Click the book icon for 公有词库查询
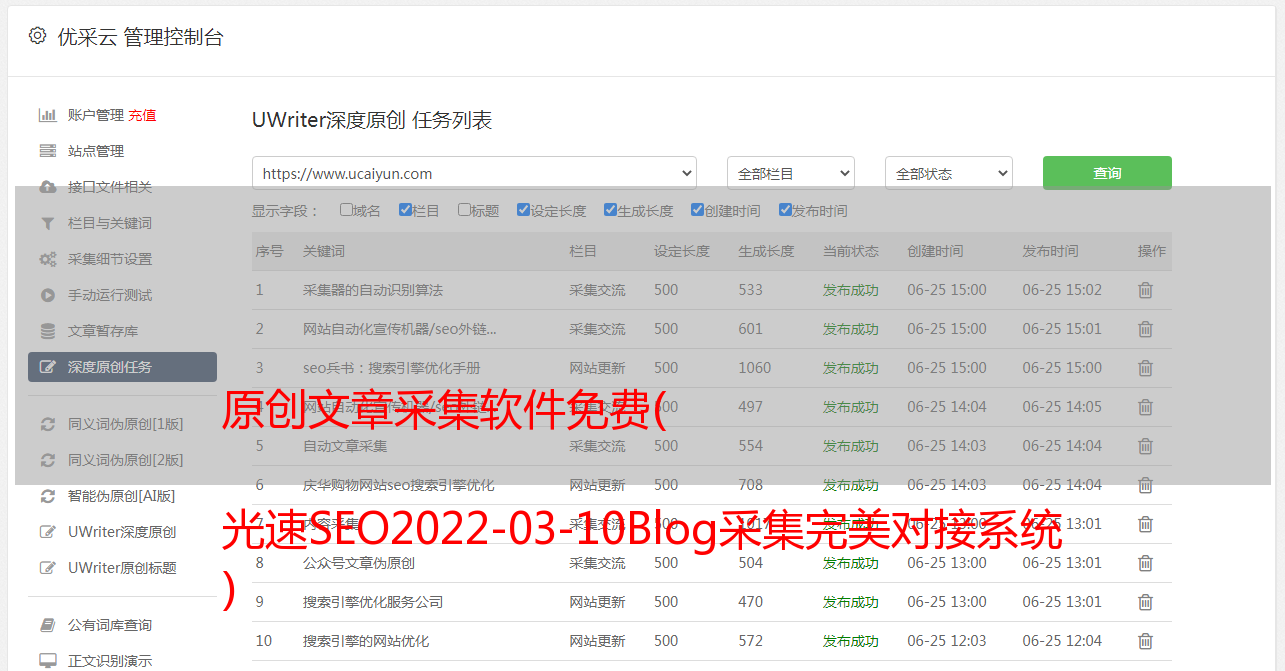This screenshot has height=671, width=1285. (47, 625)
